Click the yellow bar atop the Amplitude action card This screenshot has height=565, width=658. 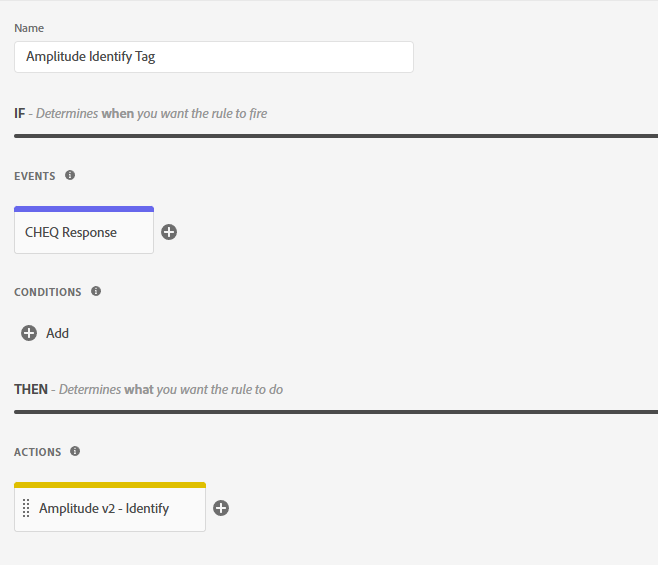[x=110, y=485]
